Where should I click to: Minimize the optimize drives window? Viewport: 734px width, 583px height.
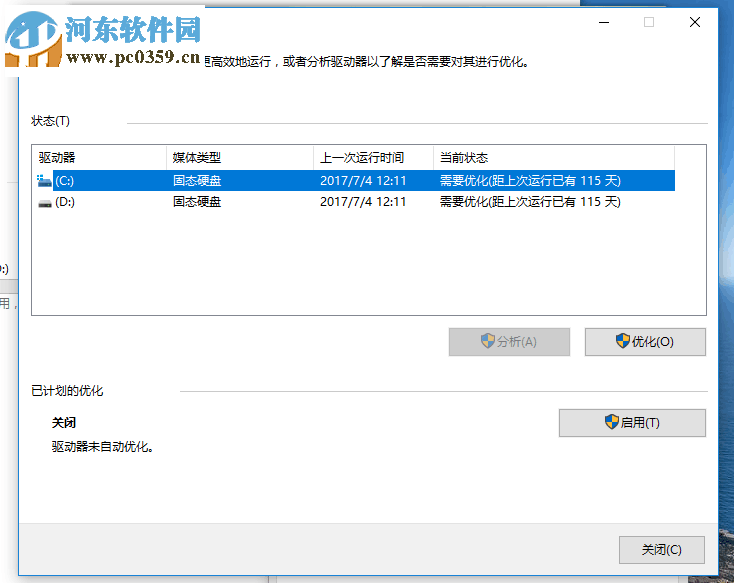[x=604, y=22]
